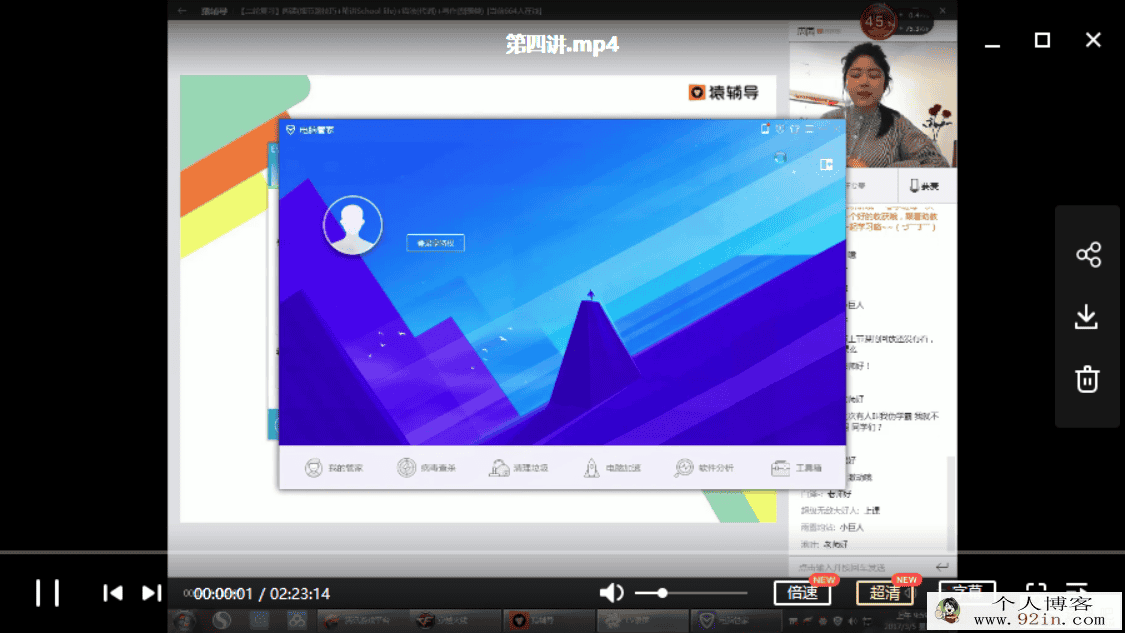
Task: Click the square panel icon below the PC manager title bar
Action: (x=827, y=164)
